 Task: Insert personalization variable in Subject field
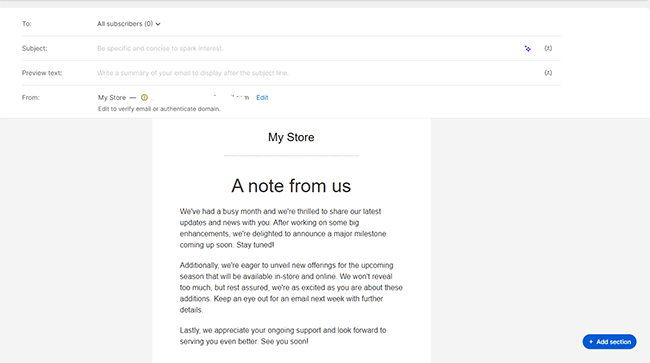click(548, 48)
